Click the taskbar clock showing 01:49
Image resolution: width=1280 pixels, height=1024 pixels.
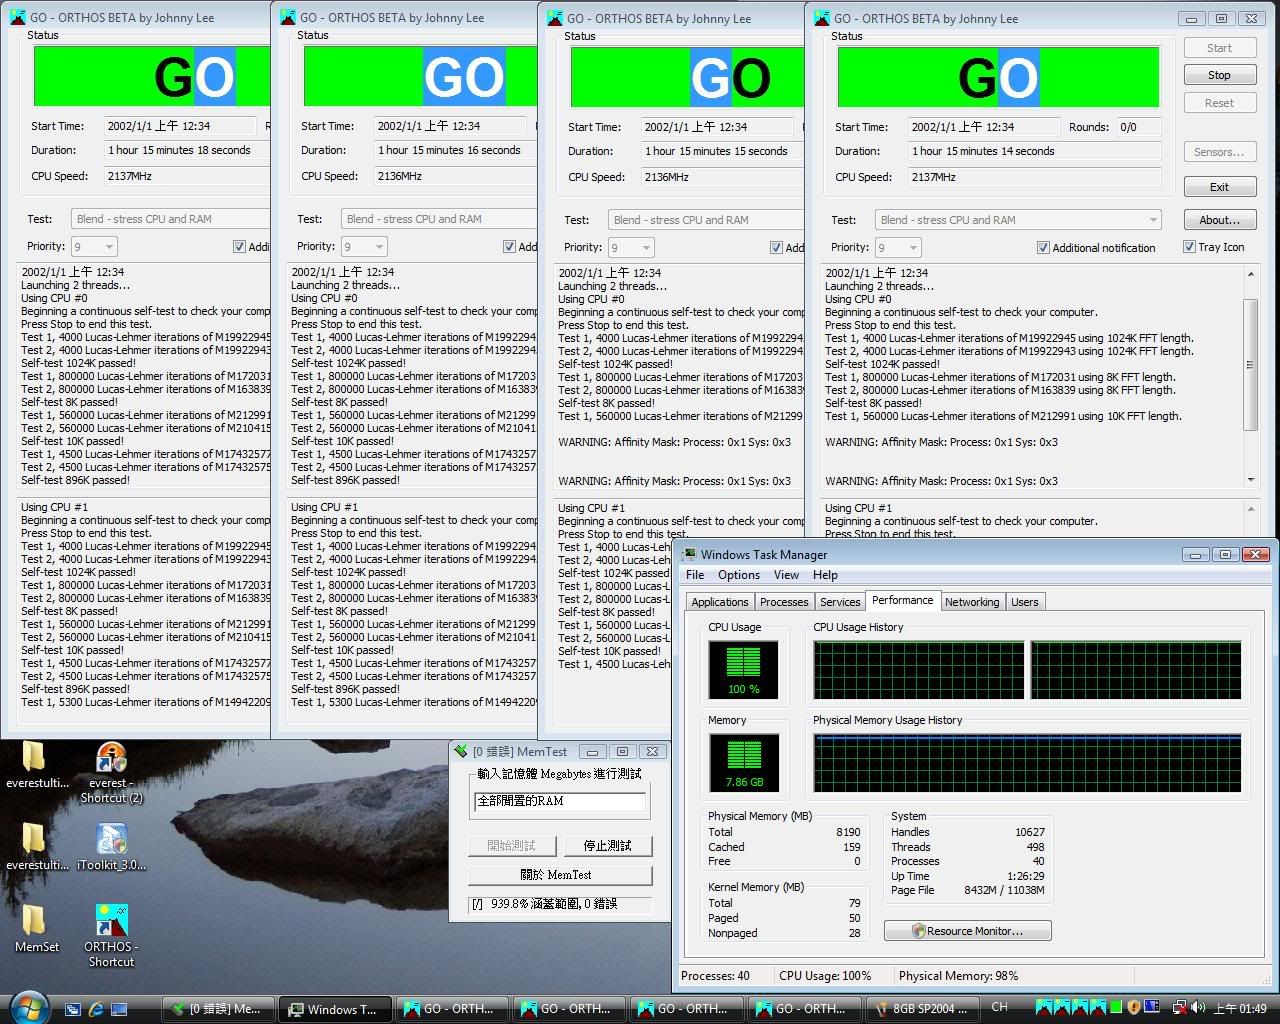1240,1008
